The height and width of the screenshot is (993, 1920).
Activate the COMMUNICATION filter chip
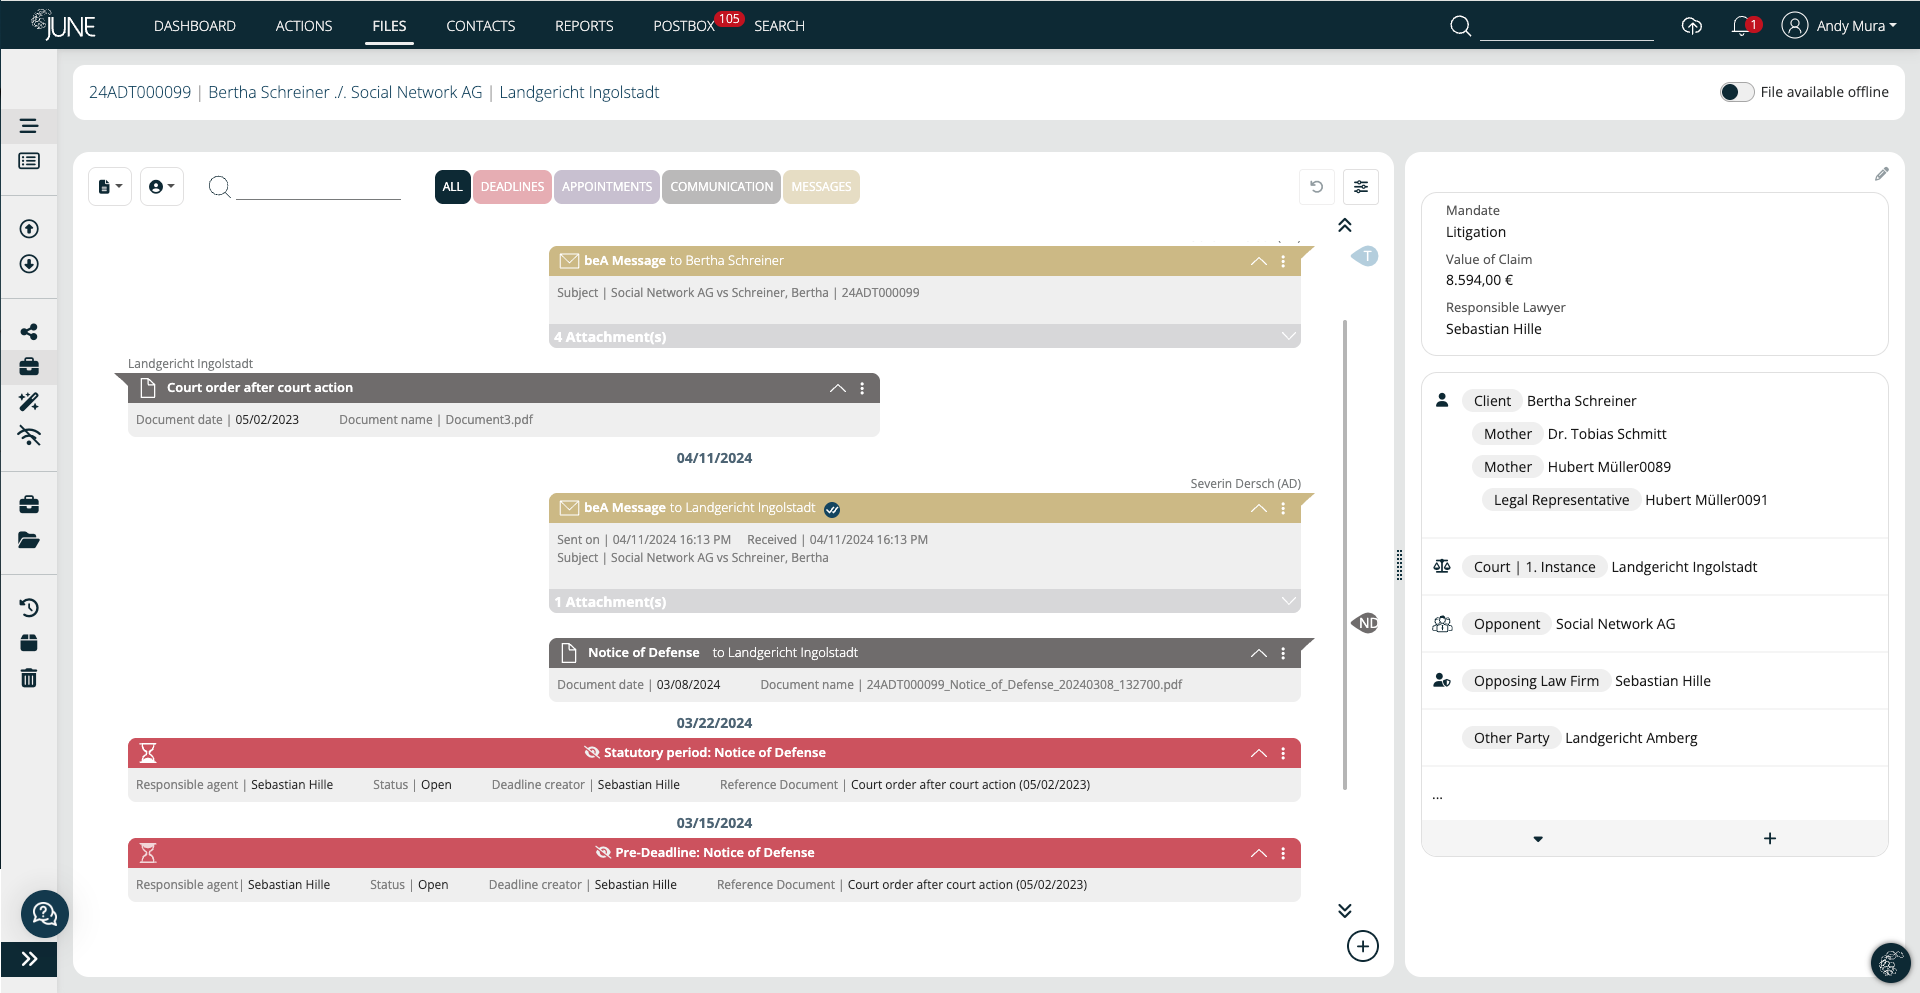721,186
